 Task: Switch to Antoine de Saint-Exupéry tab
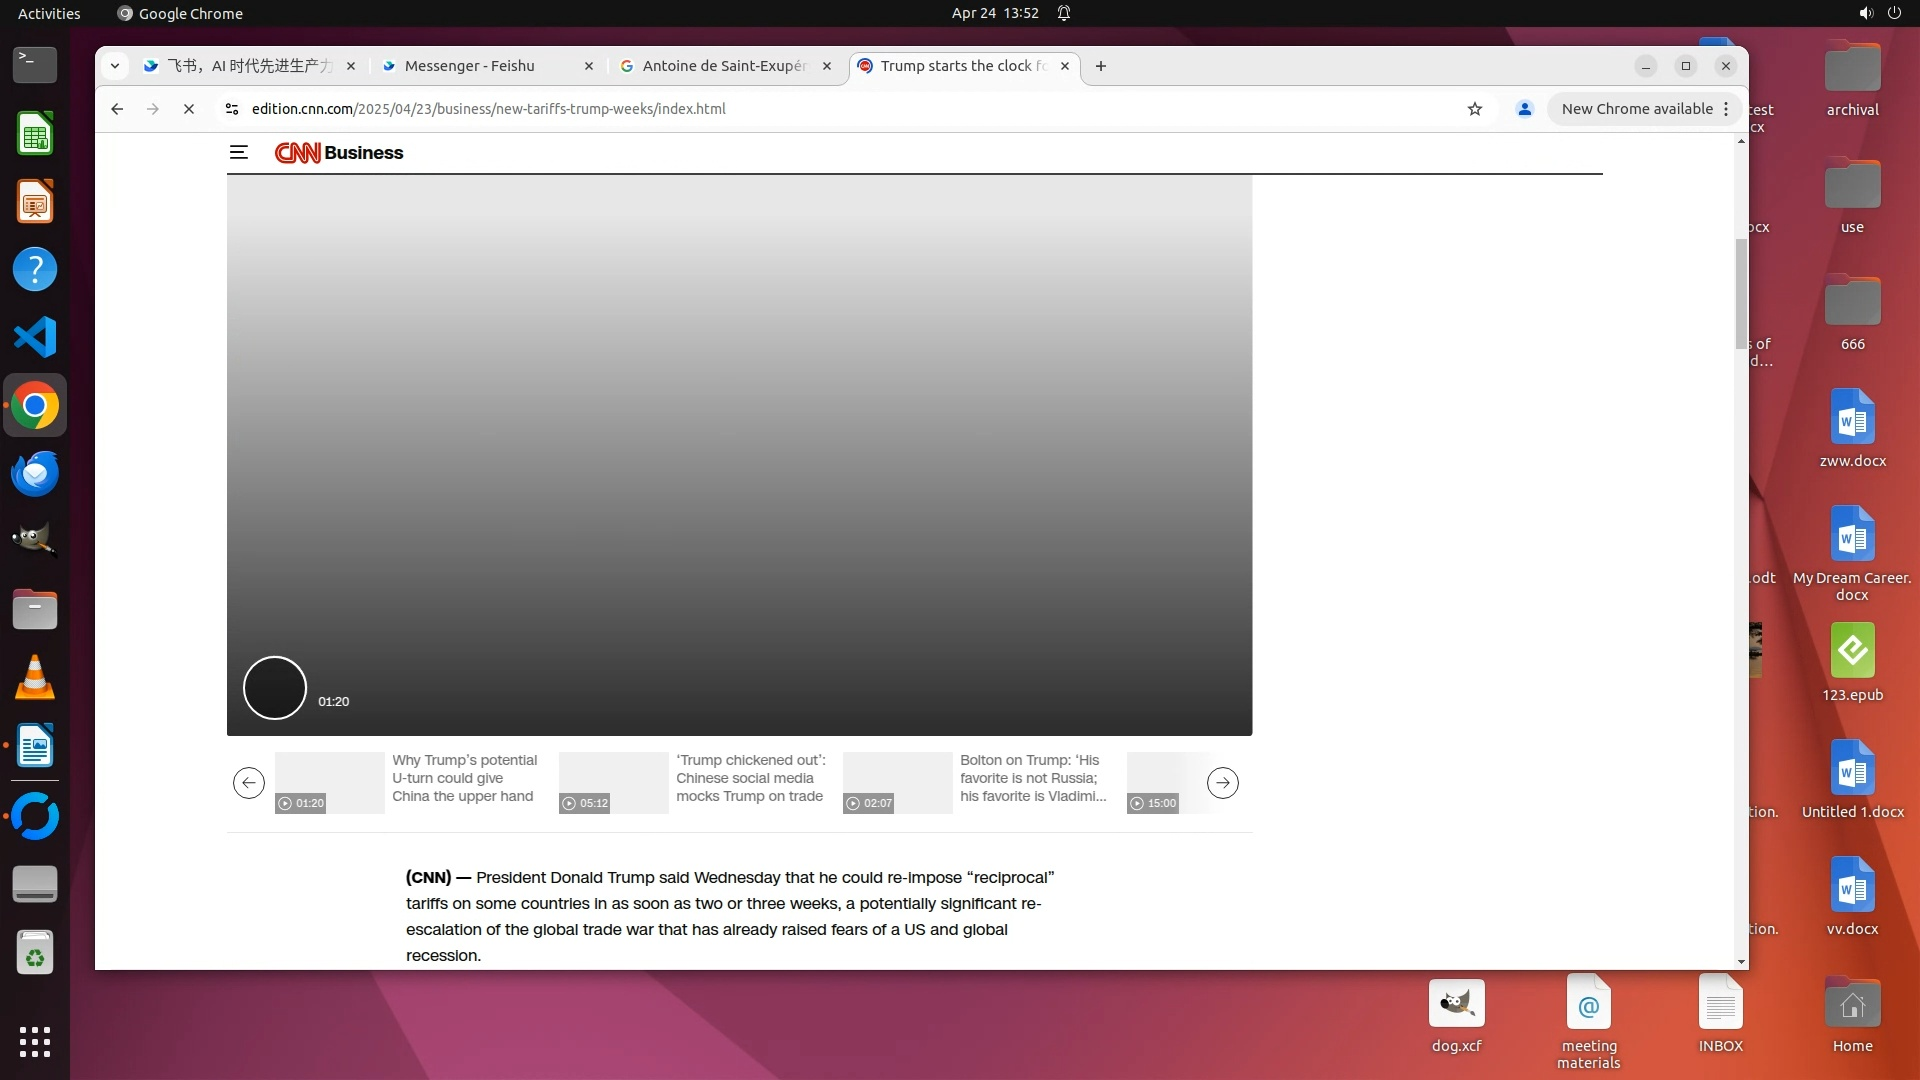click(x=723, y=66)
